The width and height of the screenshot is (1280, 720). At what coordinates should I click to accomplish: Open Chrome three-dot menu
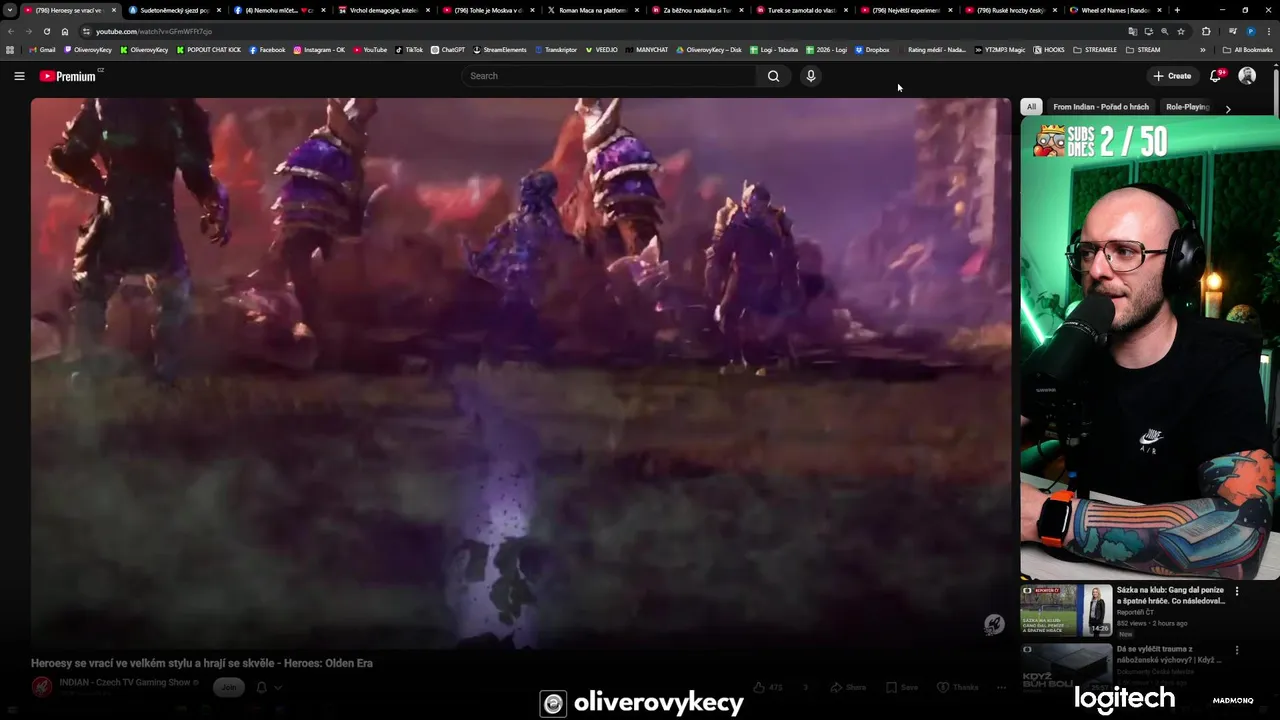click(x=1268, y=32)
